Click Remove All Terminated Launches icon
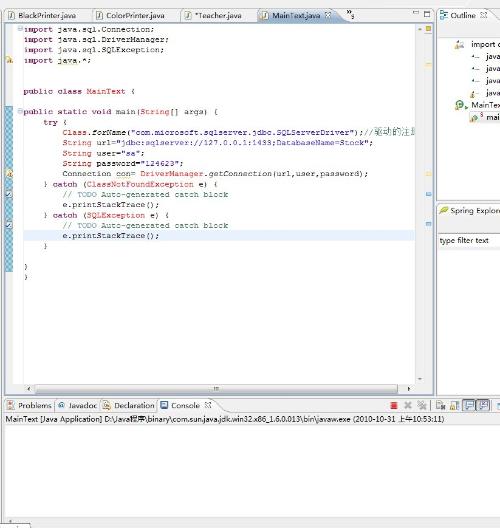 pos(421,405)
